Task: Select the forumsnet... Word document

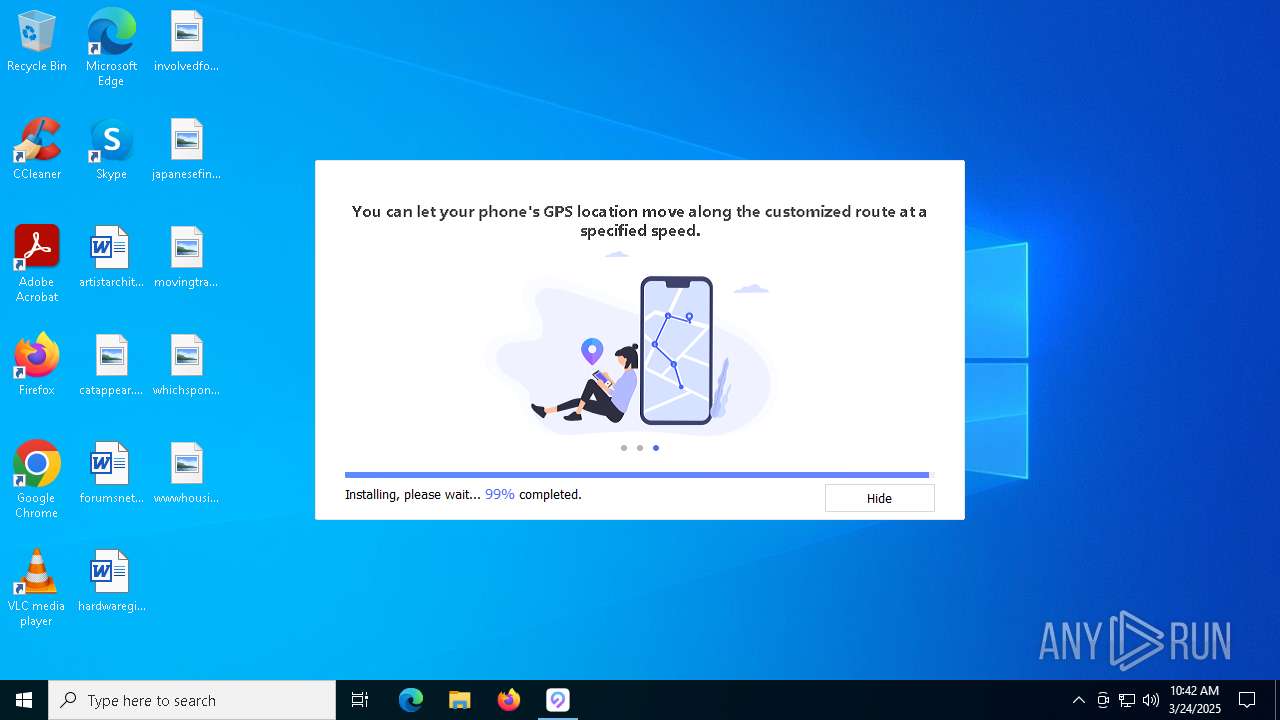Action: pyautogui.click(x=111, y=473)
